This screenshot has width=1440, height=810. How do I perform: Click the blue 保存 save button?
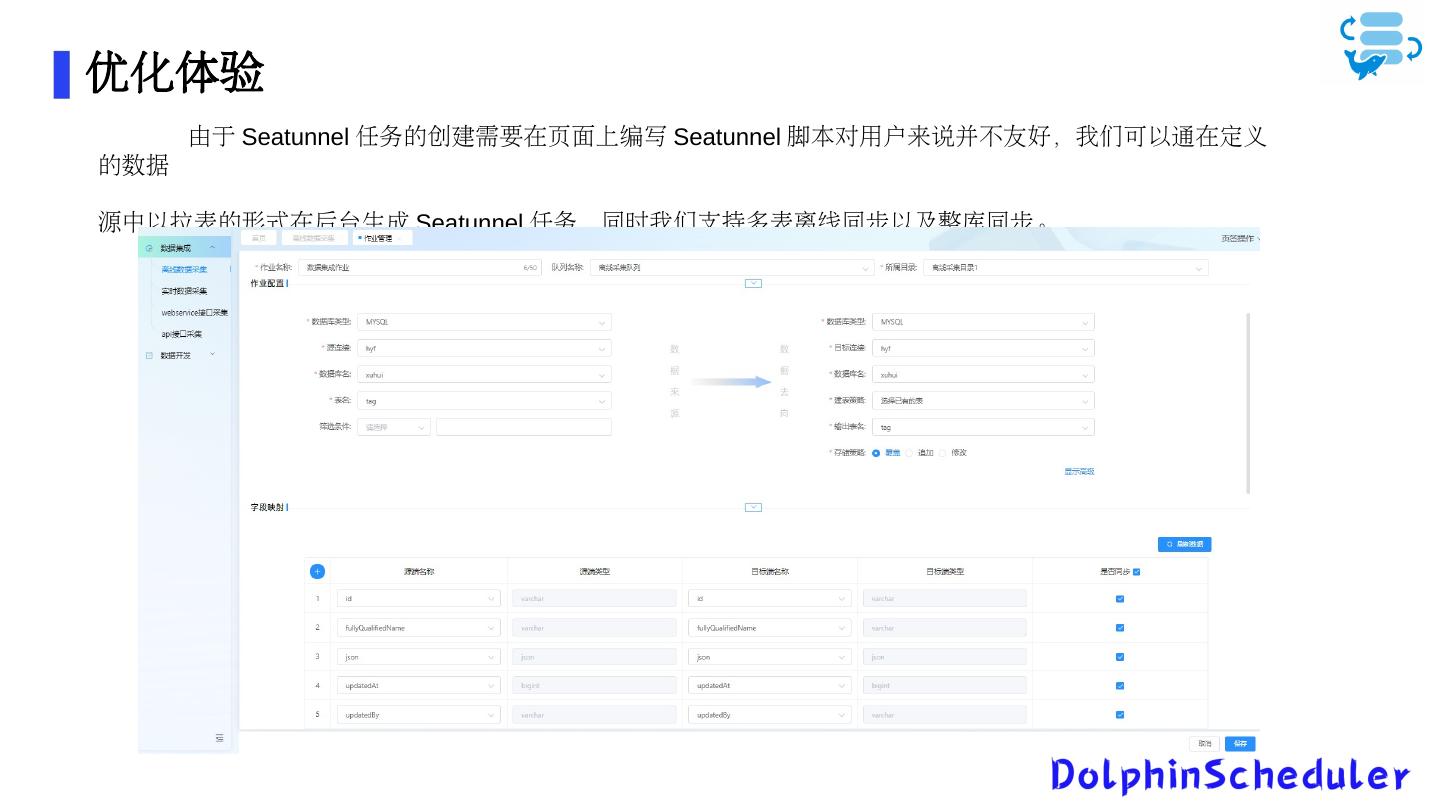pos(1240,744)
